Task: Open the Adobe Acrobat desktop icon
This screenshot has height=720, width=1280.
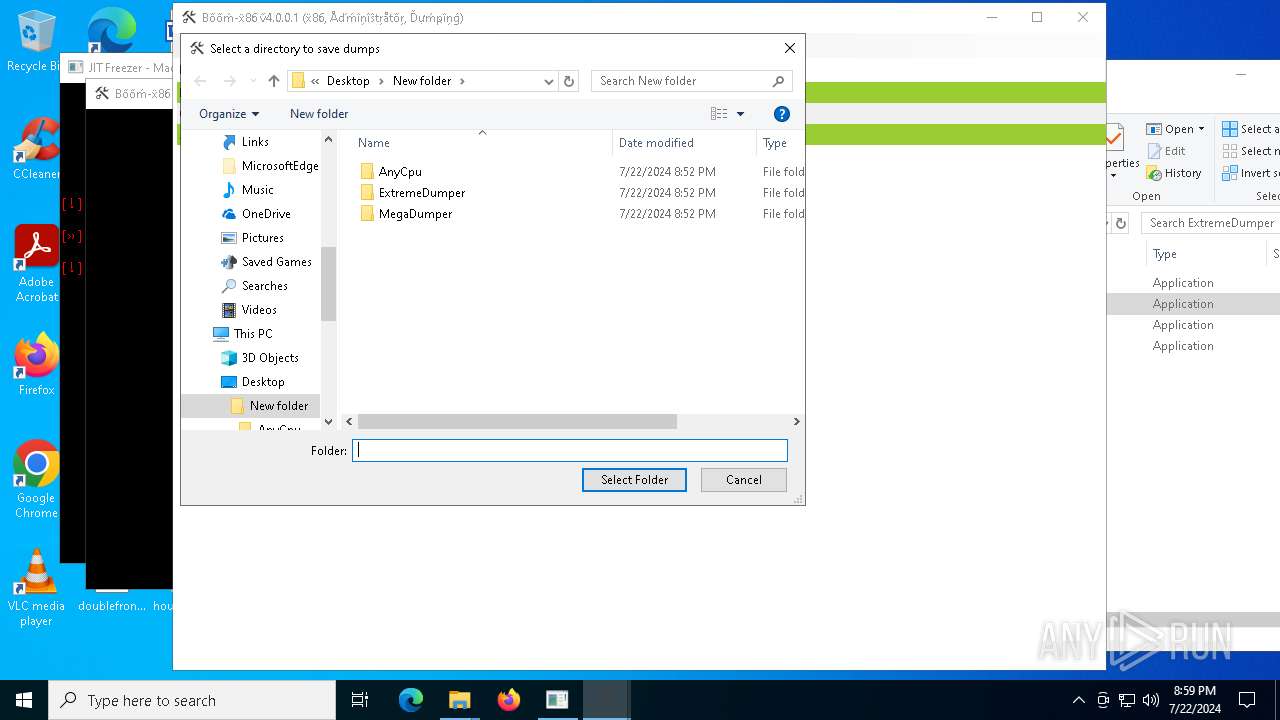Action: [x=36, y=263]
